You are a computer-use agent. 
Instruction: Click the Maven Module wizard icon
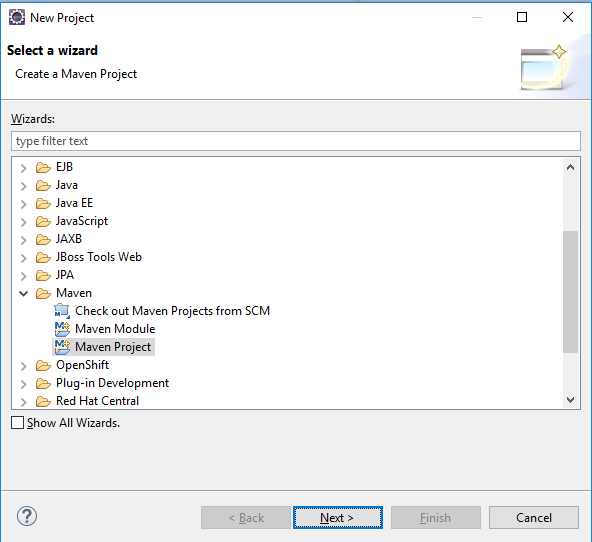point(62,329)
